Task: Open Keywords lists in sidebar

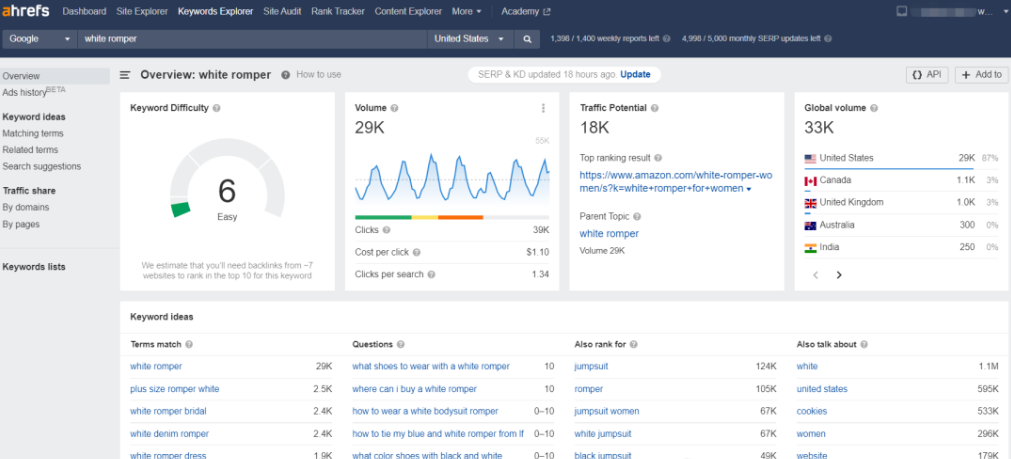Action: click(x=34, y=267)
